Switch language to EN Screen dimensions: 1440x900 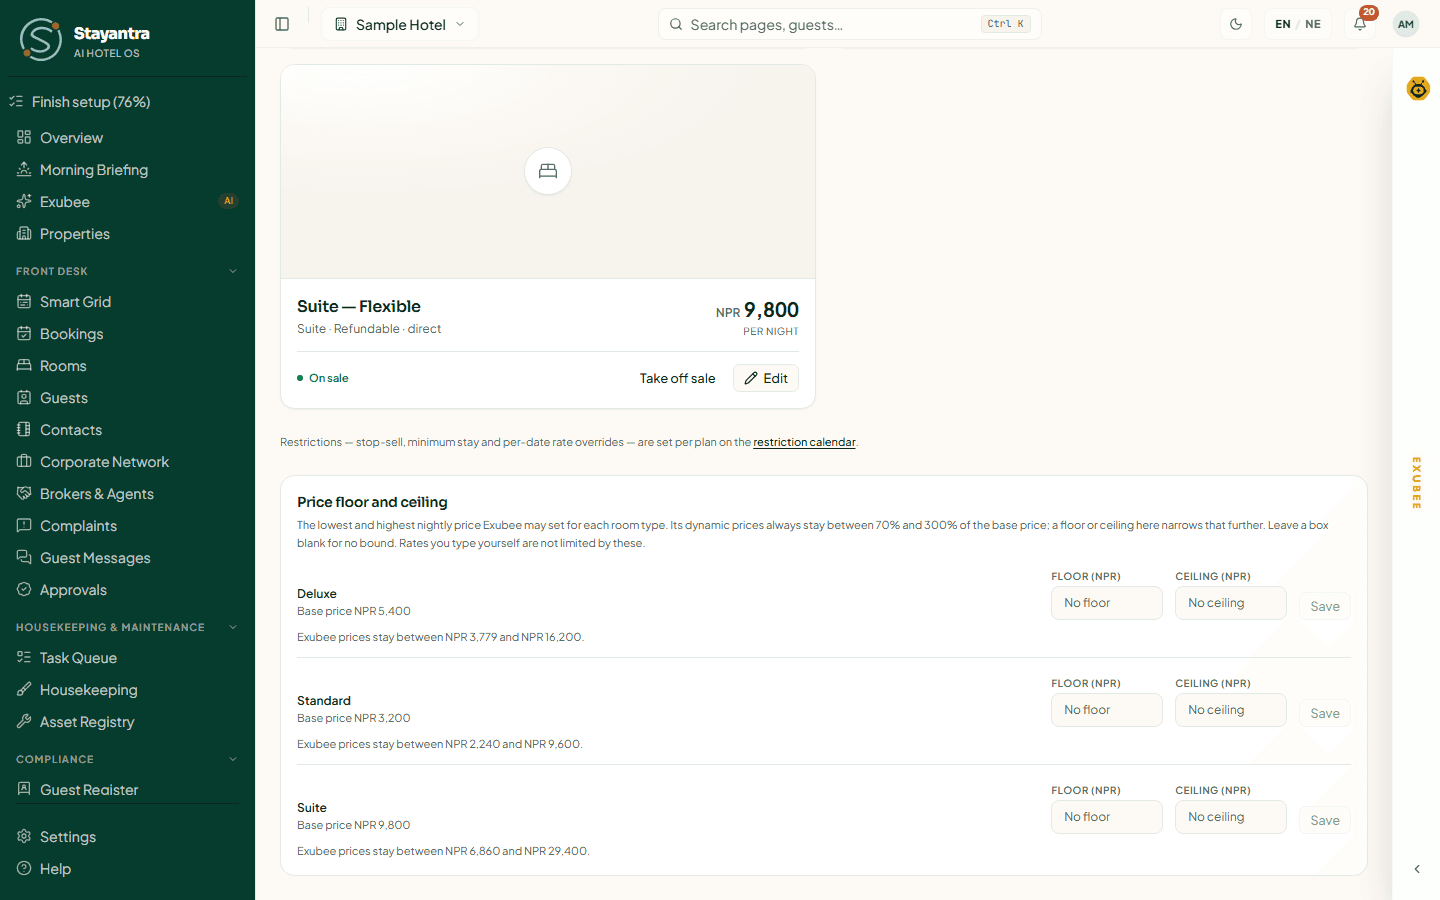click(1283, 24)
